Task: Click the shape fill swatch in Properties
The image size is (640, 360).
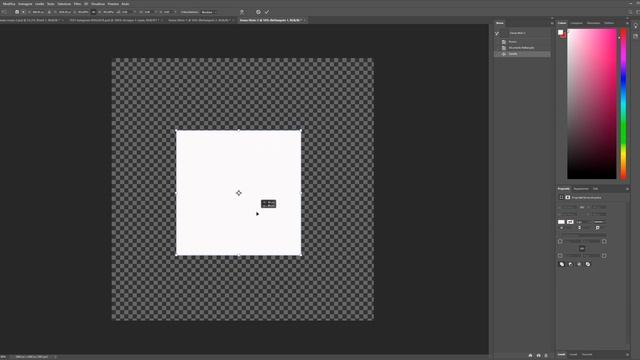Action: tap(562, 222)
